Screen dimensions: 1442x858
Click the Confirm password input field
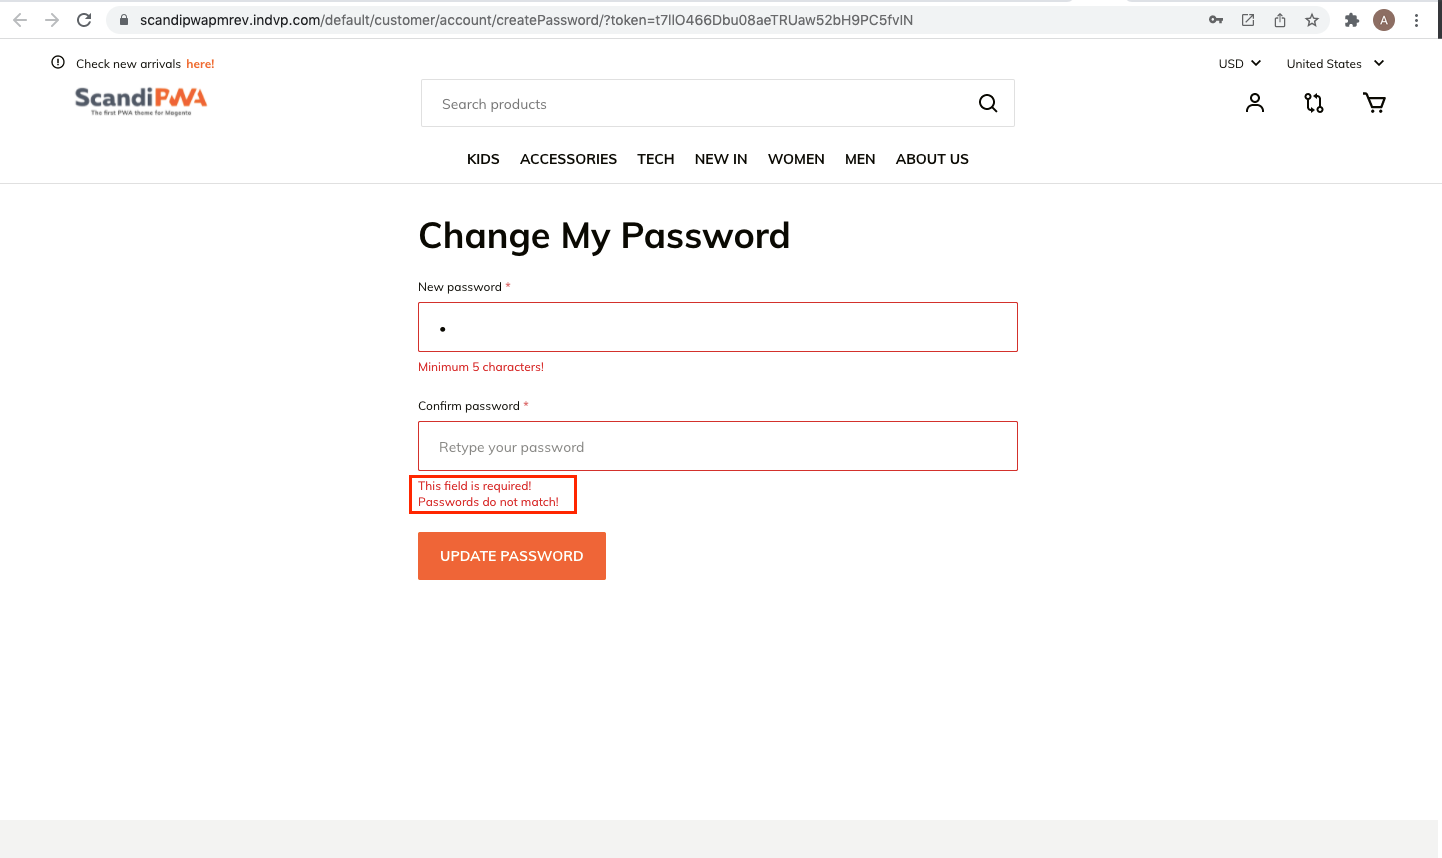coord(717,445)
